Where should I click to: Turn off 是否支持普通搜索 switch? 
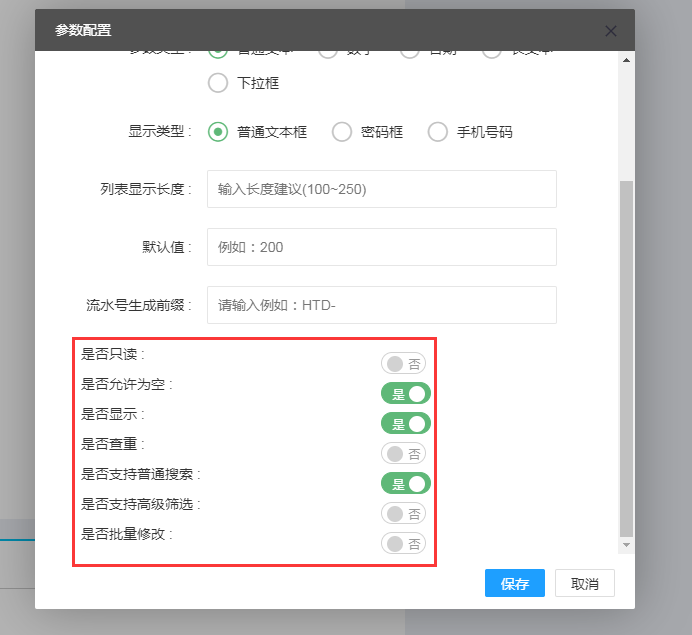406,484
